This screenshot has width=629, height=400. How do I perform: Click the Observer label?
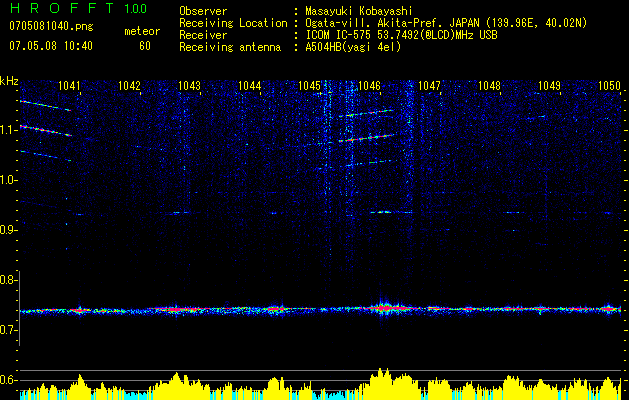point(203,11)
